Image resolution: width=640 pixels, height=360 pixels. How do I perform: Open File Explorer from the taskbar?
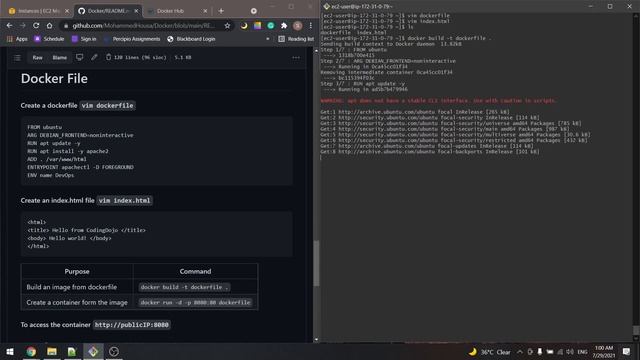tap(52, 351)
